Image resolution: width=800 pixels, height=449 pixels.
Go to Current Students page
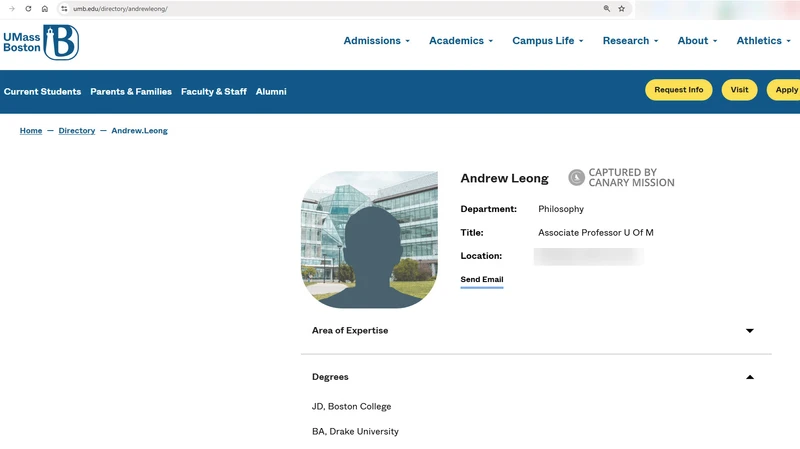pyautogui.click(x=42, y=92)
